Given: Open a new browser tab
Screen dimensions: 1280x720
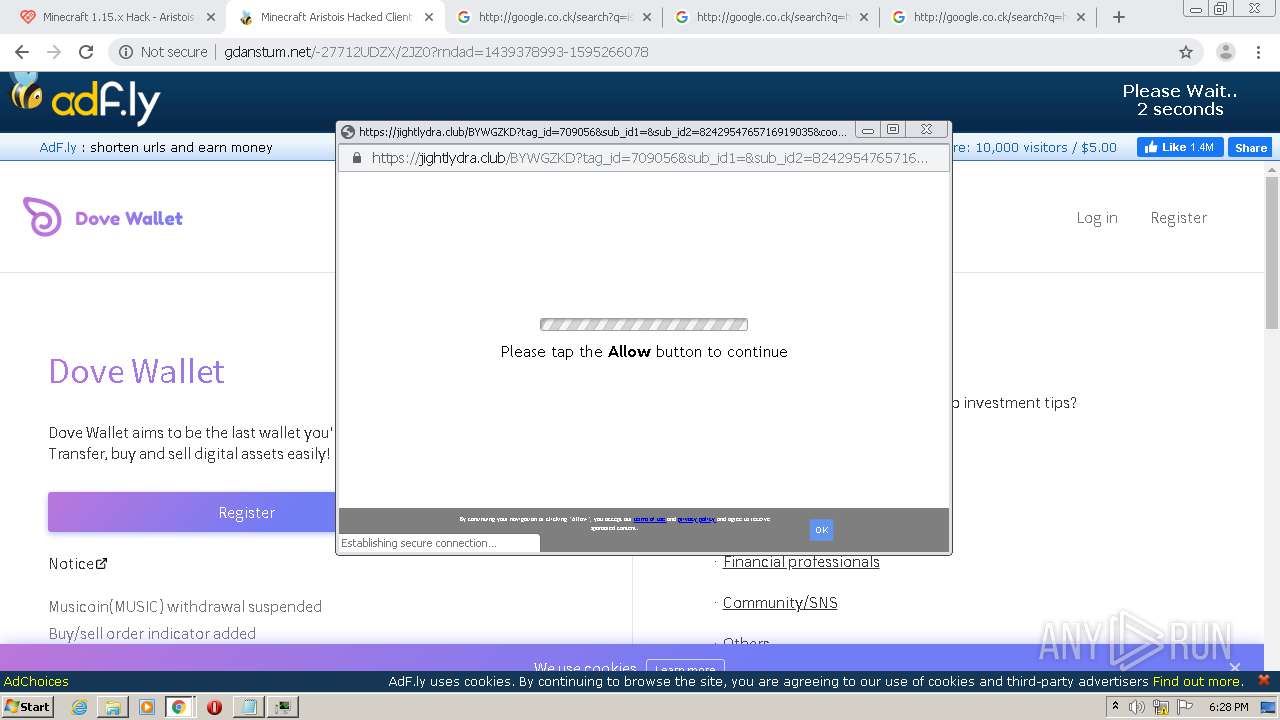Looking at the screenshot, I should click(1119, 17).
